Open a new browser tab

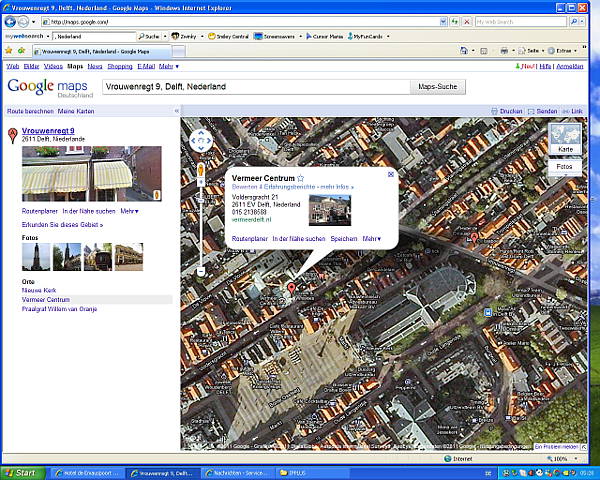point(179,51)
